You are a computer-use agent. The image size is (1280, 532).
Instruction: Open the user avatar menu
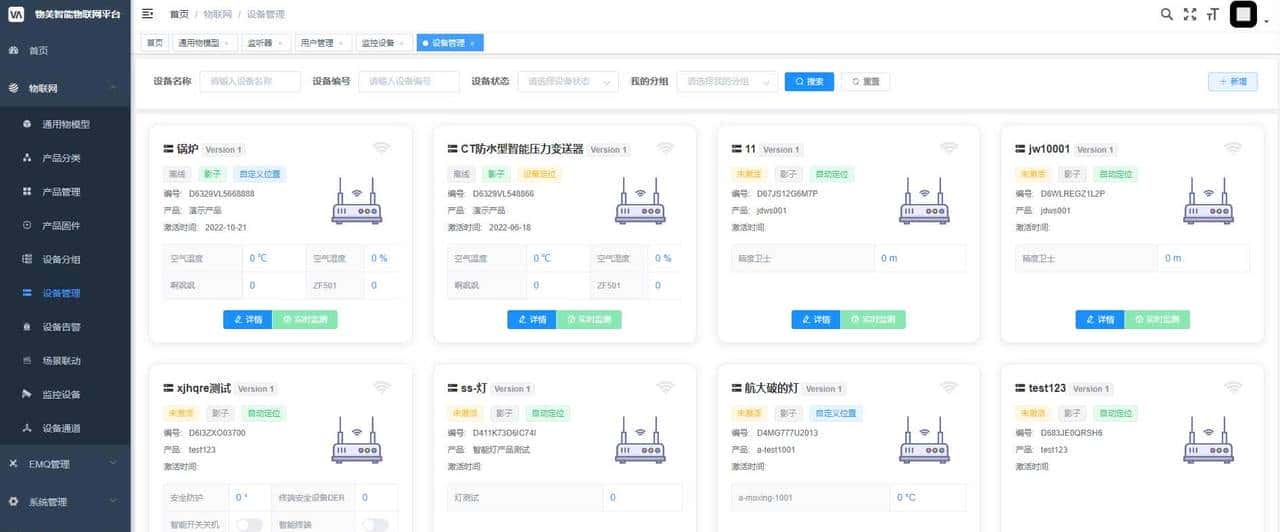tap(1243, 14)
